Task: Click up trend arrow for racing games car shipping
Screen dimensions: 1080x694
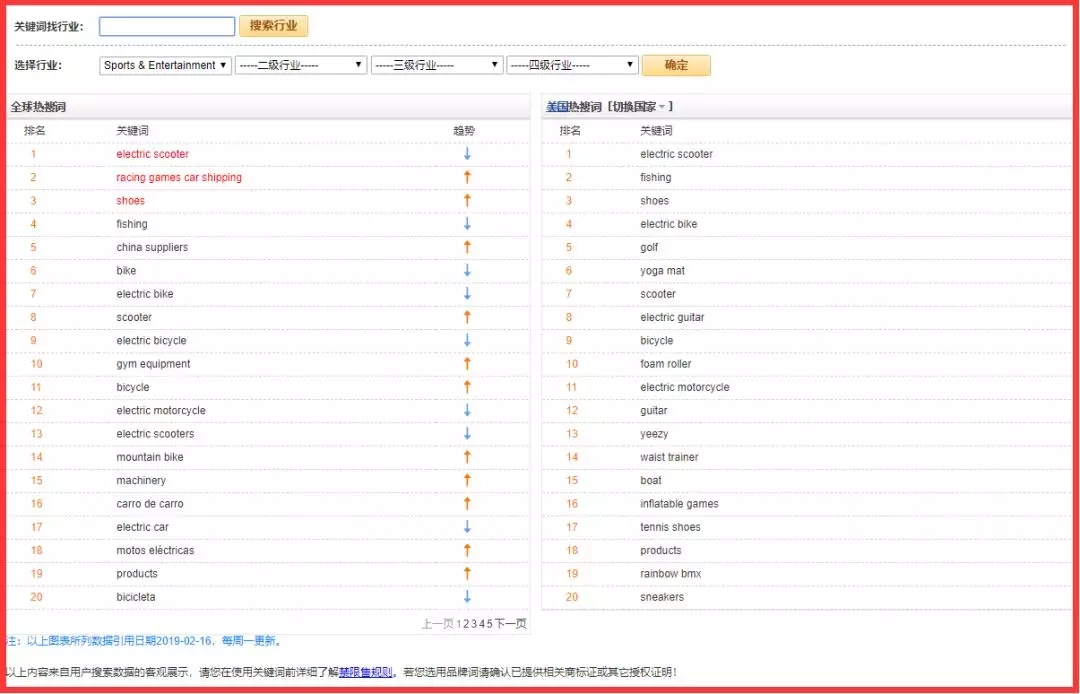Action: pyautogui.click(x=467, y=178)
